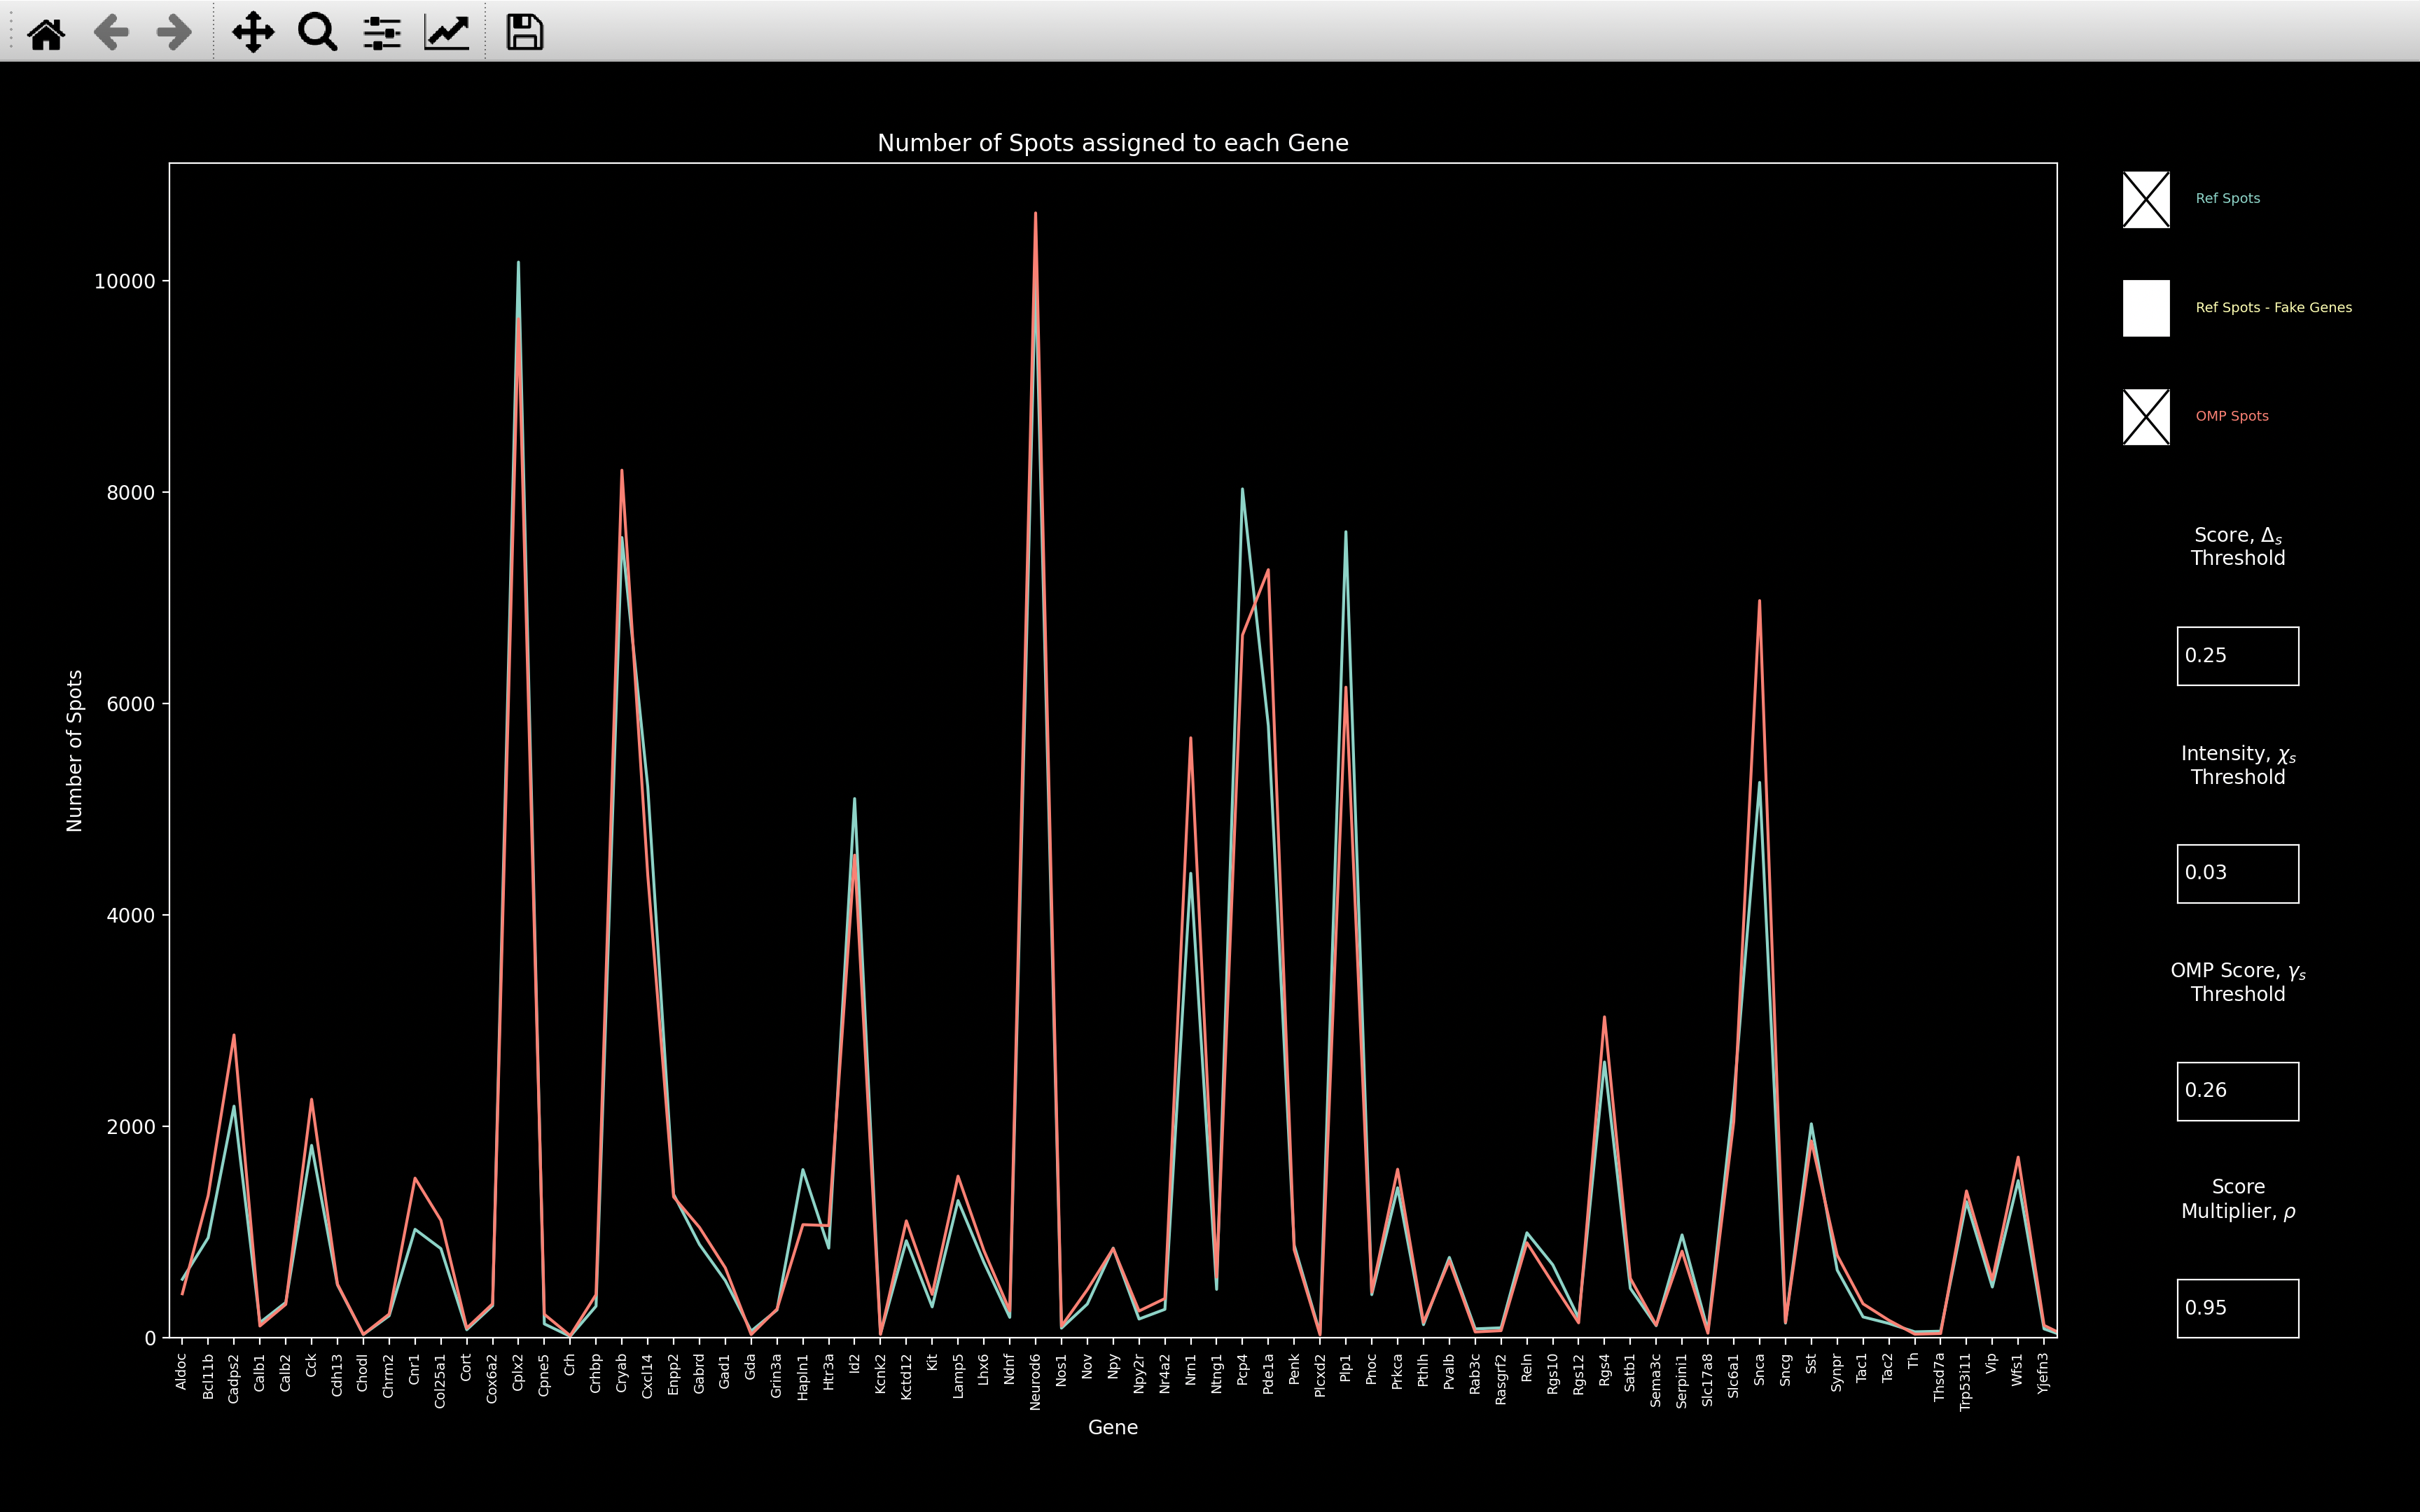Click the Cck gene tick label
2420x1512 pixels.
click(x=311, y=1365)
